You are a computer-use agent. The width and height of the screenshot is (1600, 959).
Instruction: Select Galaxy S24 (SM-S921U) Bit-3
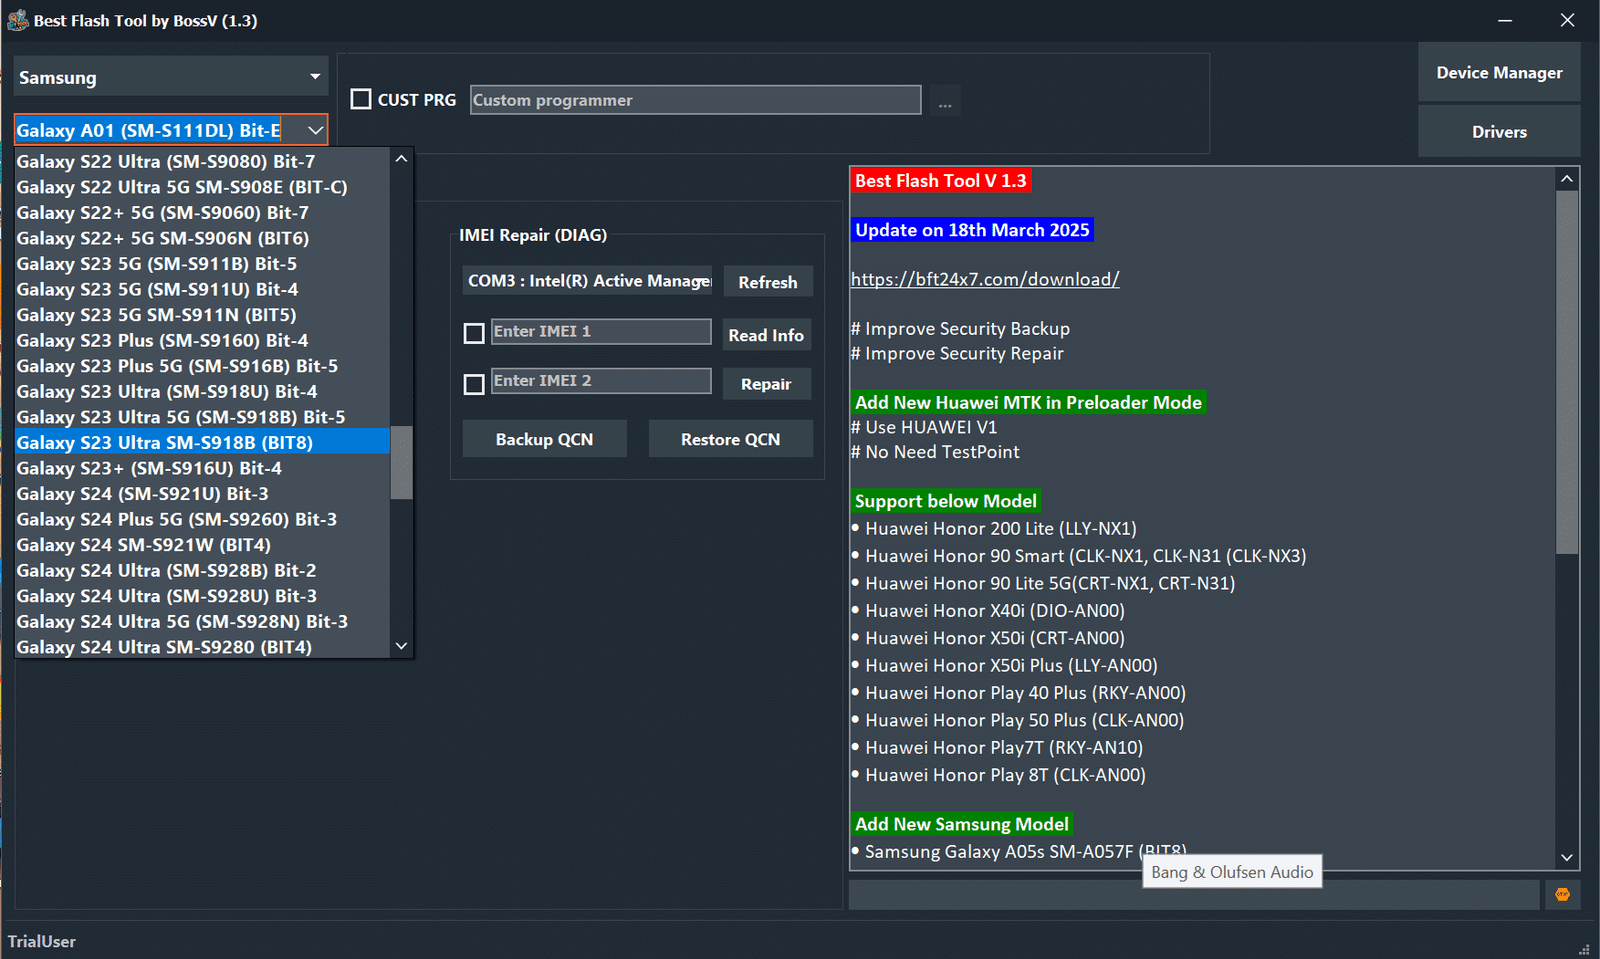coord(202,493)
